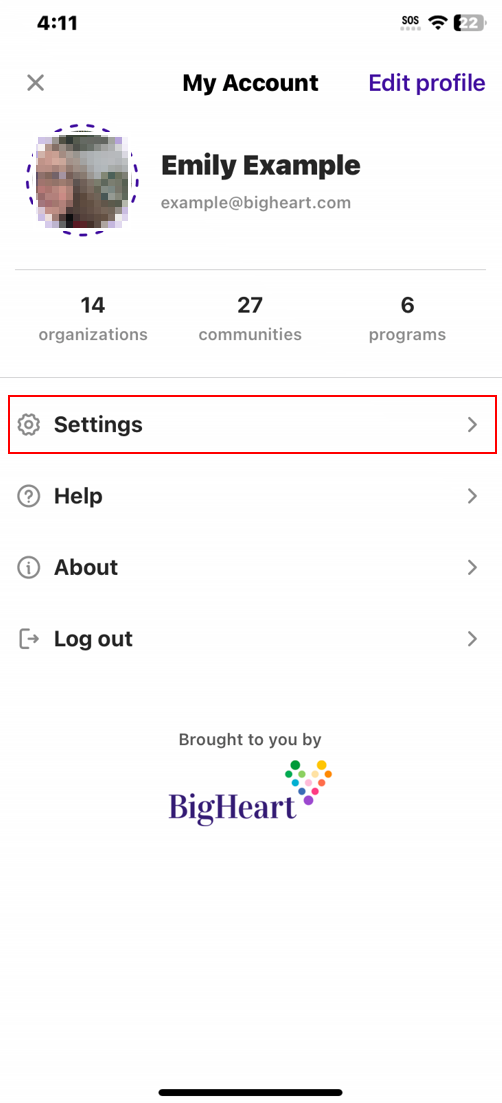The height and width of the screenshot is (1103, 502).
Task: Tap the profile photo avatar
Action: (82, 181)
